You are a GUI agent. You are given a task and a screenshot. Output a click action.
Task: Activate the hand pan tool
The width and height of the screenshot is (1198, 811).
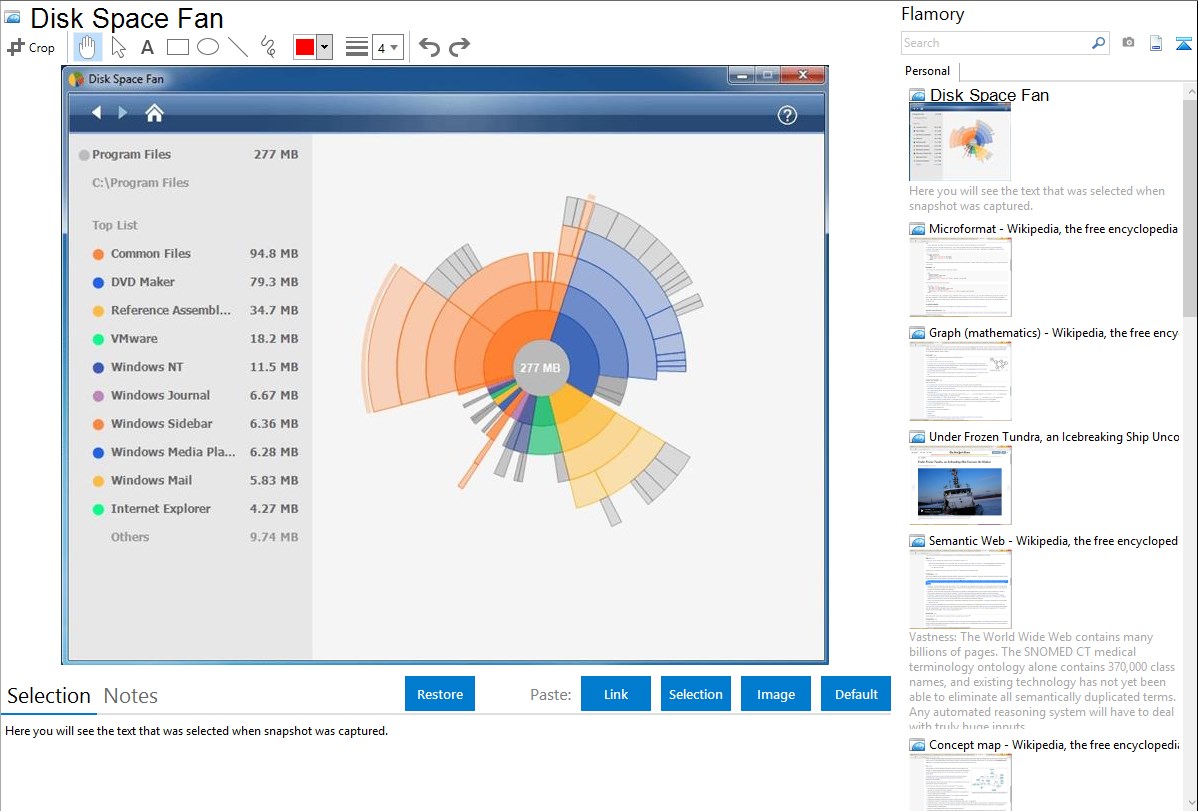pos(87,47)
